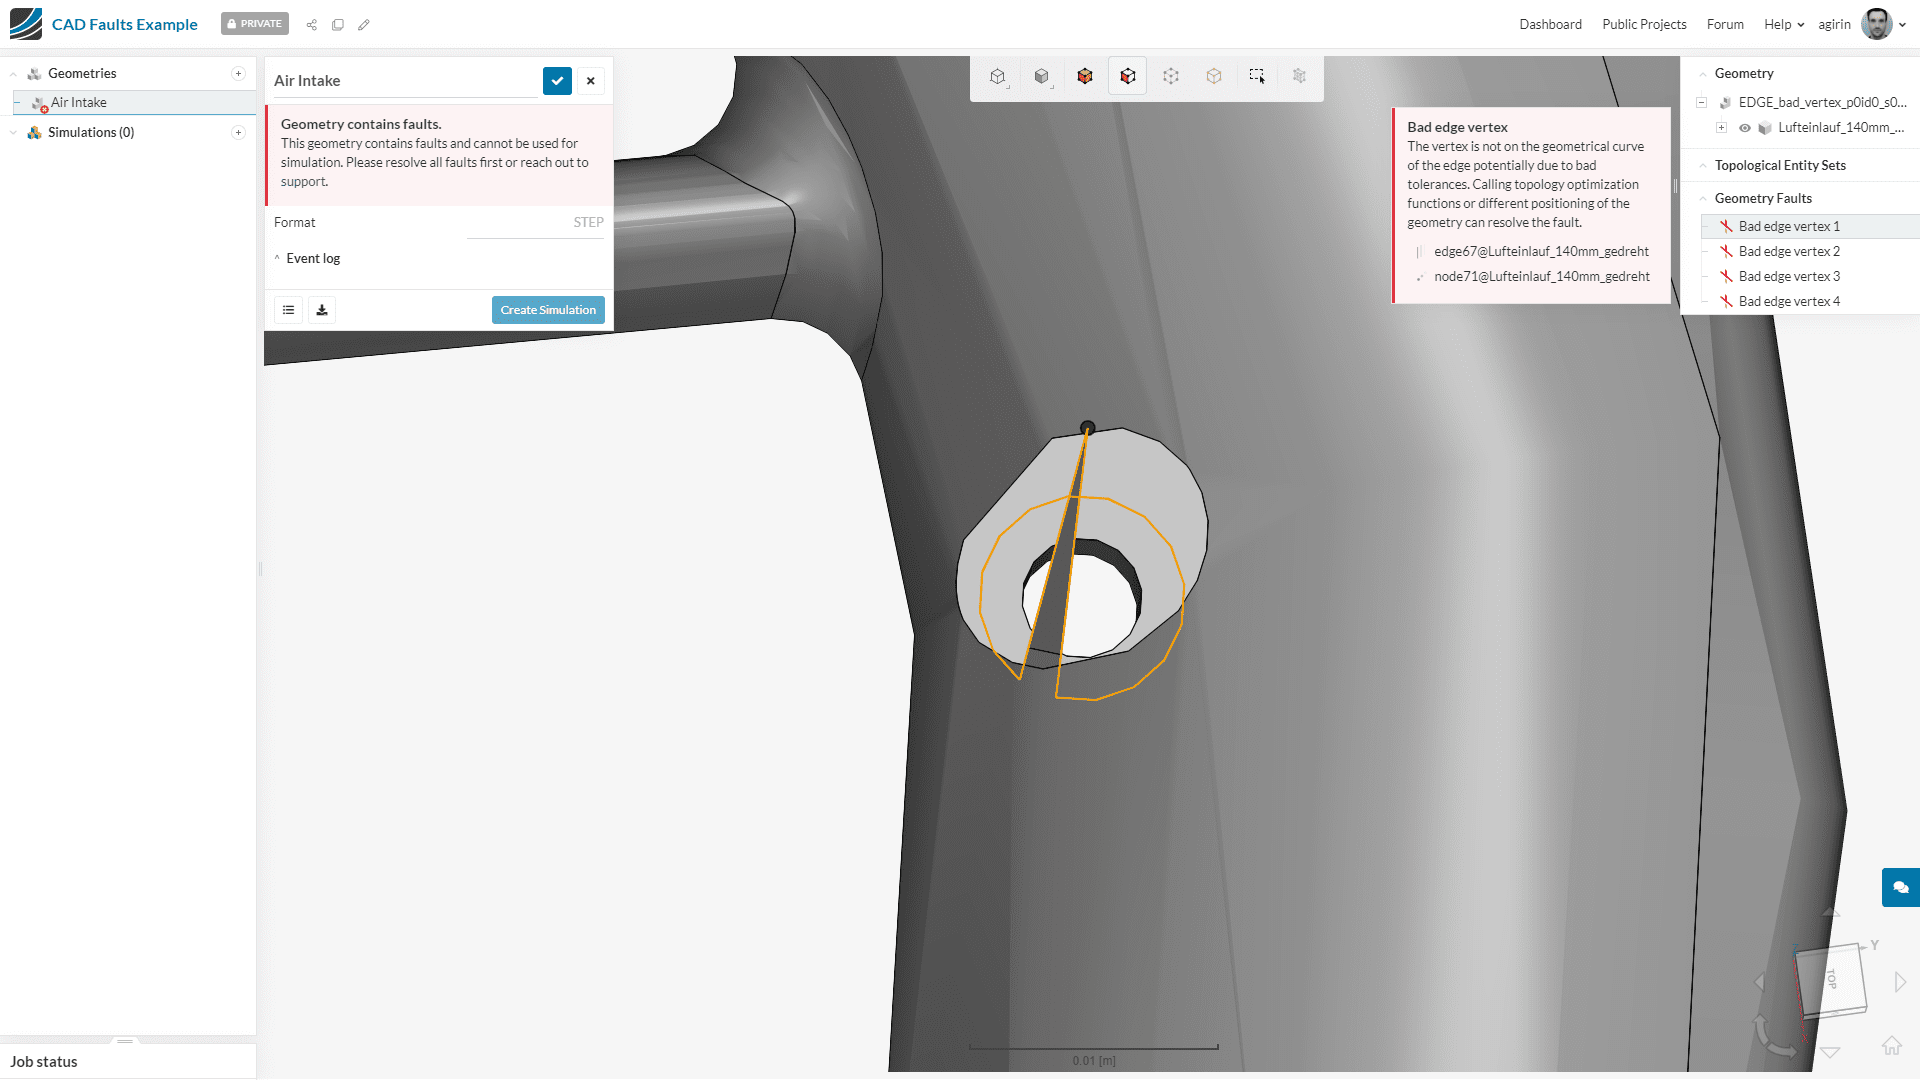Image resolution: width=1920 pixels, height=1080 pixels.
Task: Click the home view icon near orientation cube
Action: (x=1891, y=1046)
